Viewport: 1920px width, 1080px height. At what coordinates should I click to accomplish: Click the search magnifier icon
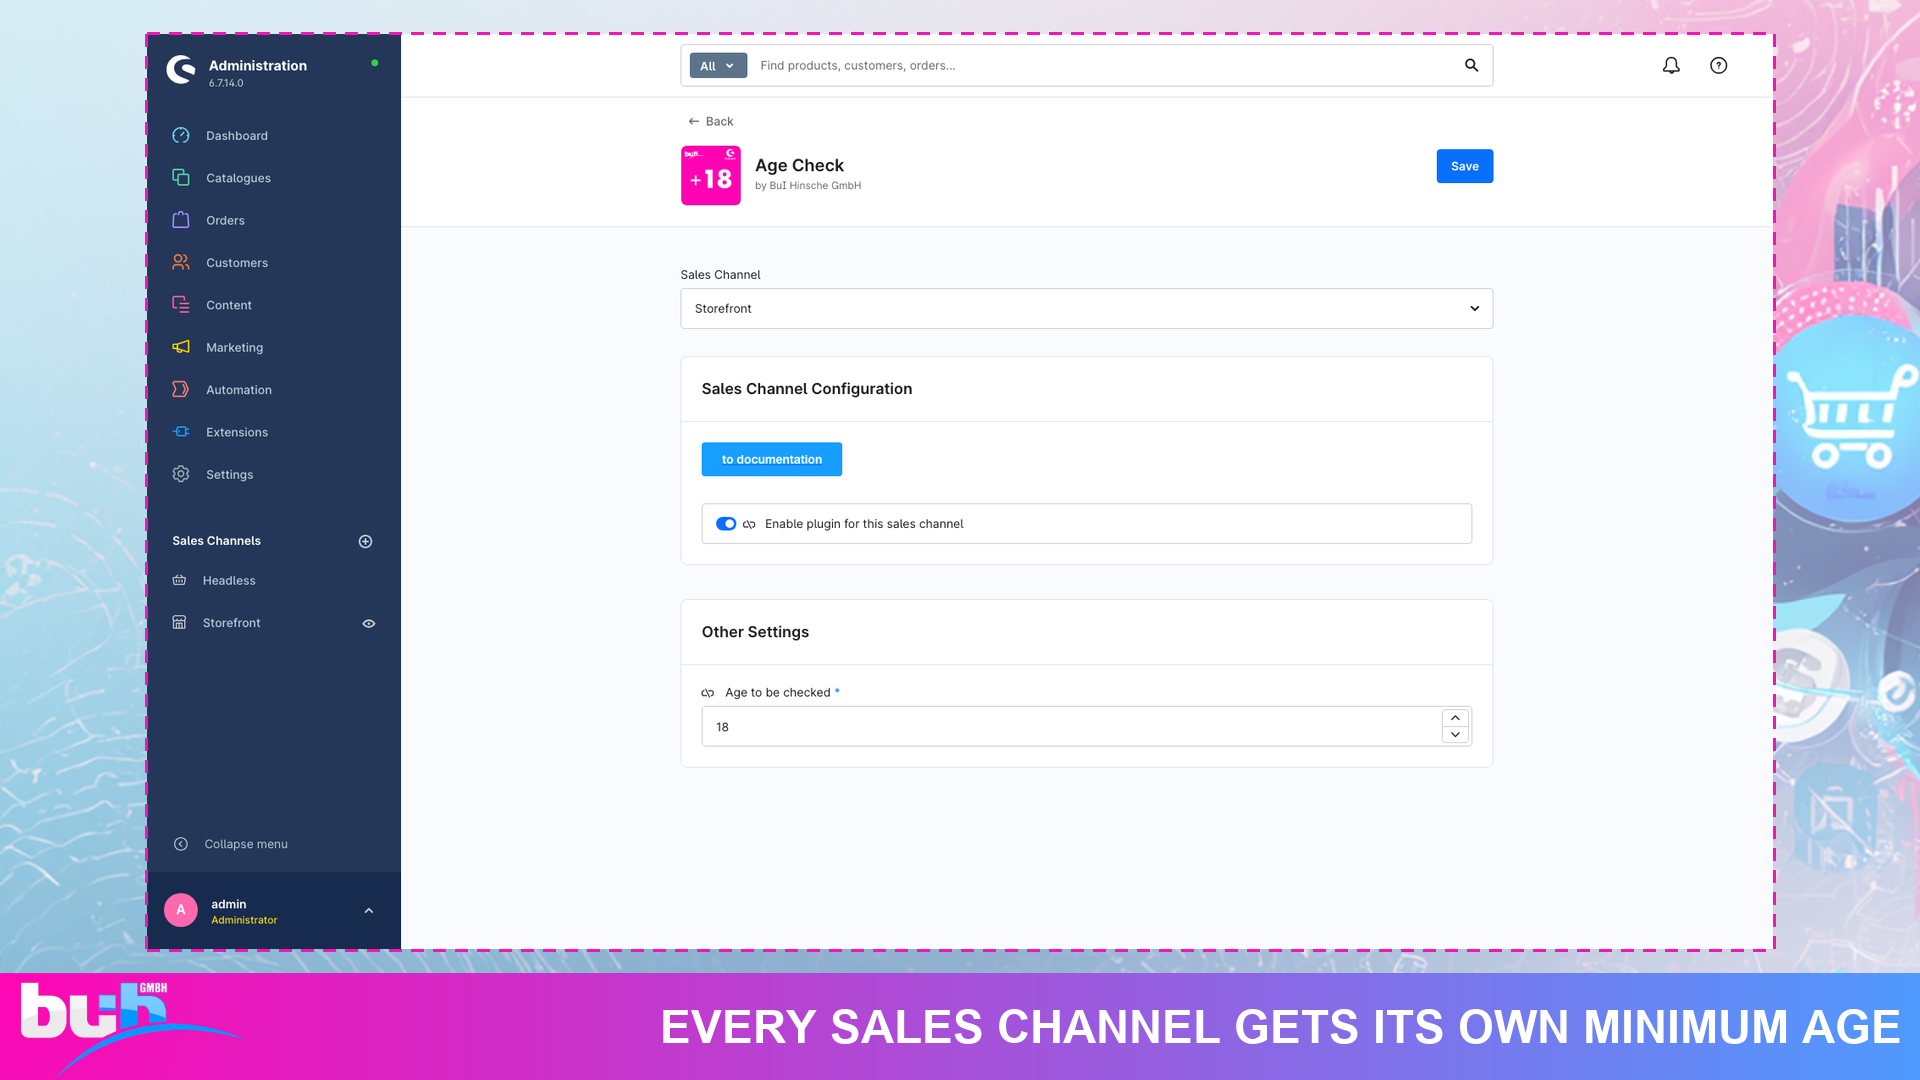pos(1471,66)
